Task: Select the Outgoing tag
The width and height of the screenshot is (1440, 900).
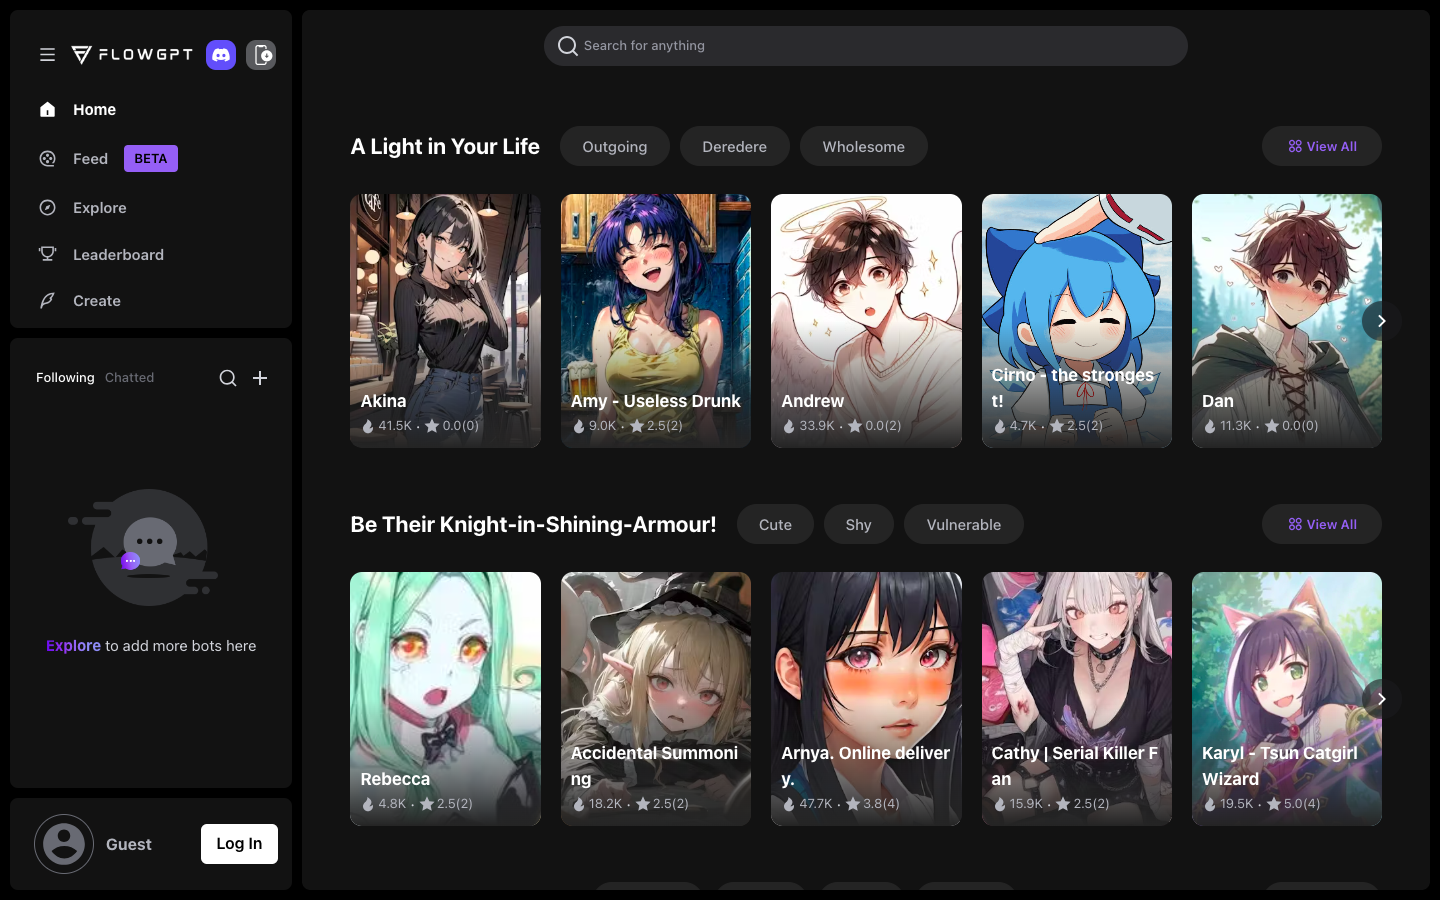Action: tap(615, 146)
